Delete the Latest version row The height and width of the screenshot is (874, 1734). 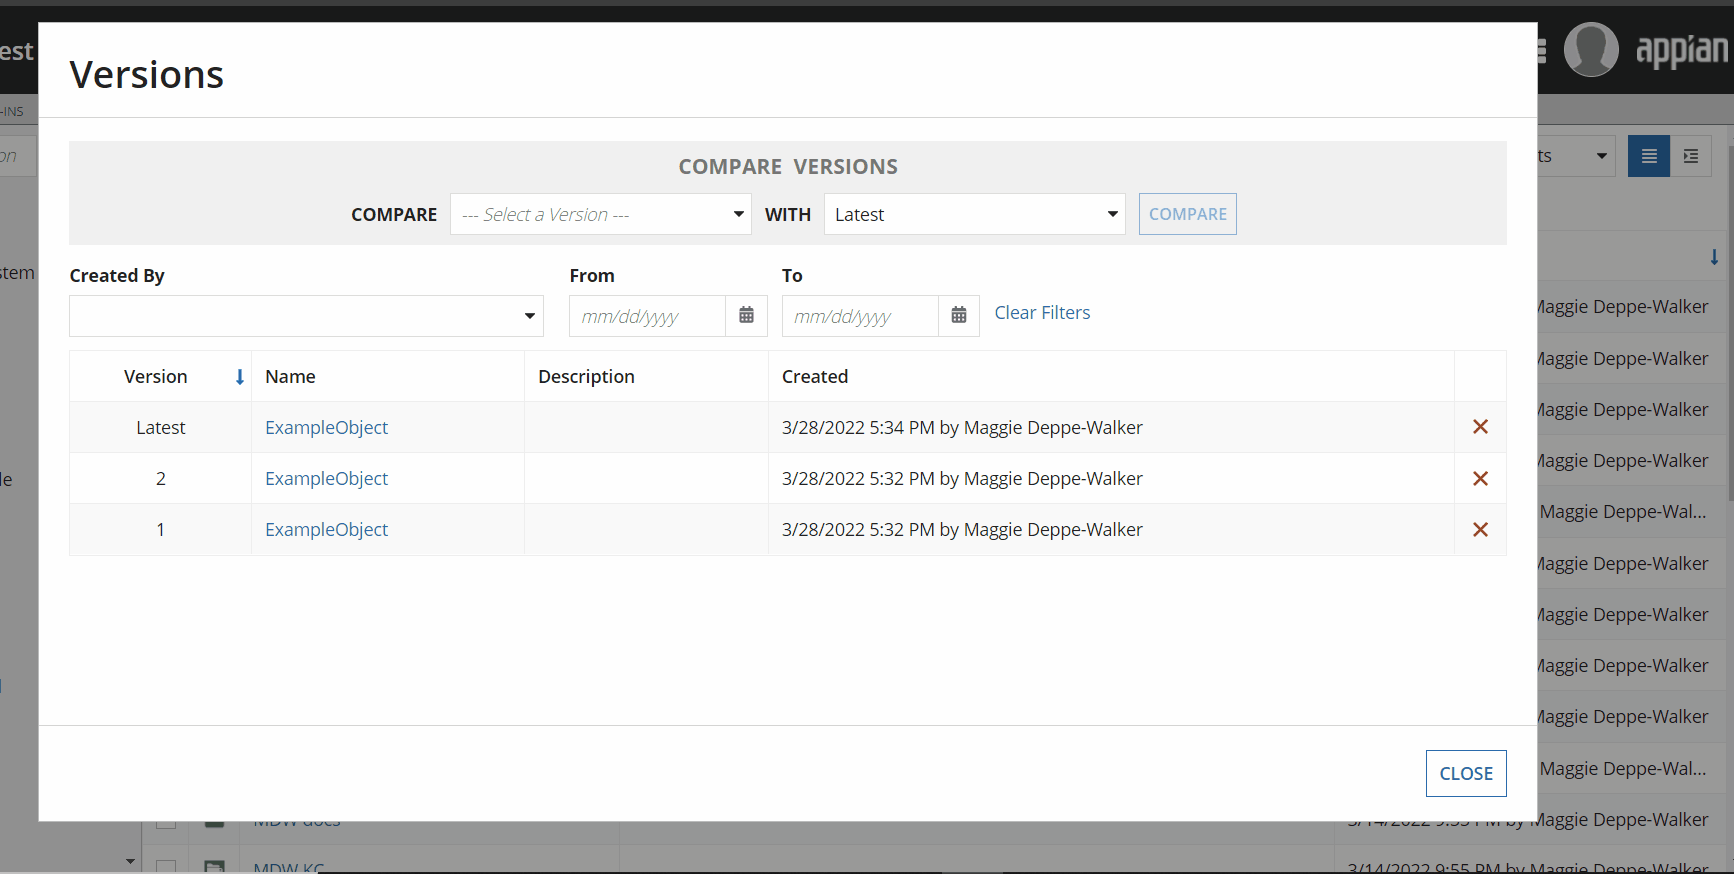[1480, 427]
